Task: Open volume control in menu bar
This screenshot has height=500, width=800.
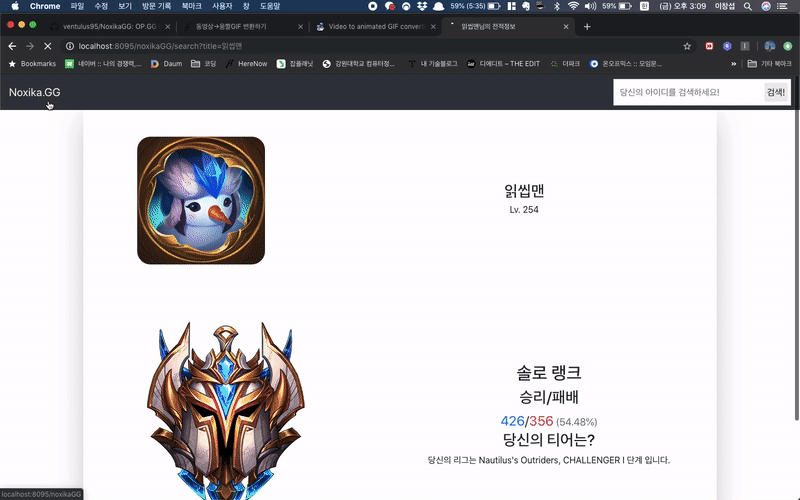Action: pyautogui.click(x=590, y=6)
